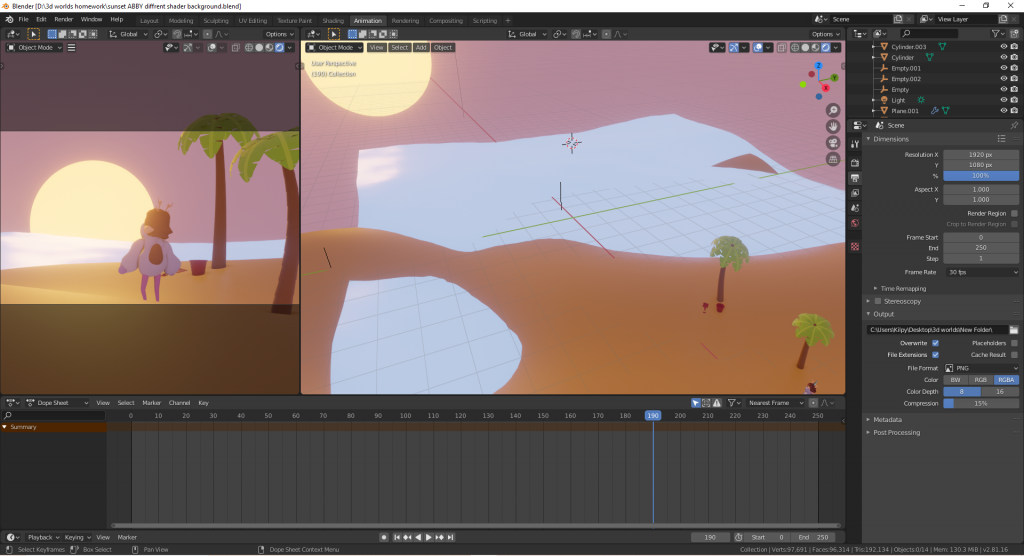Enable the Stereoscopy checkbox
The height and width of the screenshot is (556, 1024).
click(x=878, y=301)
